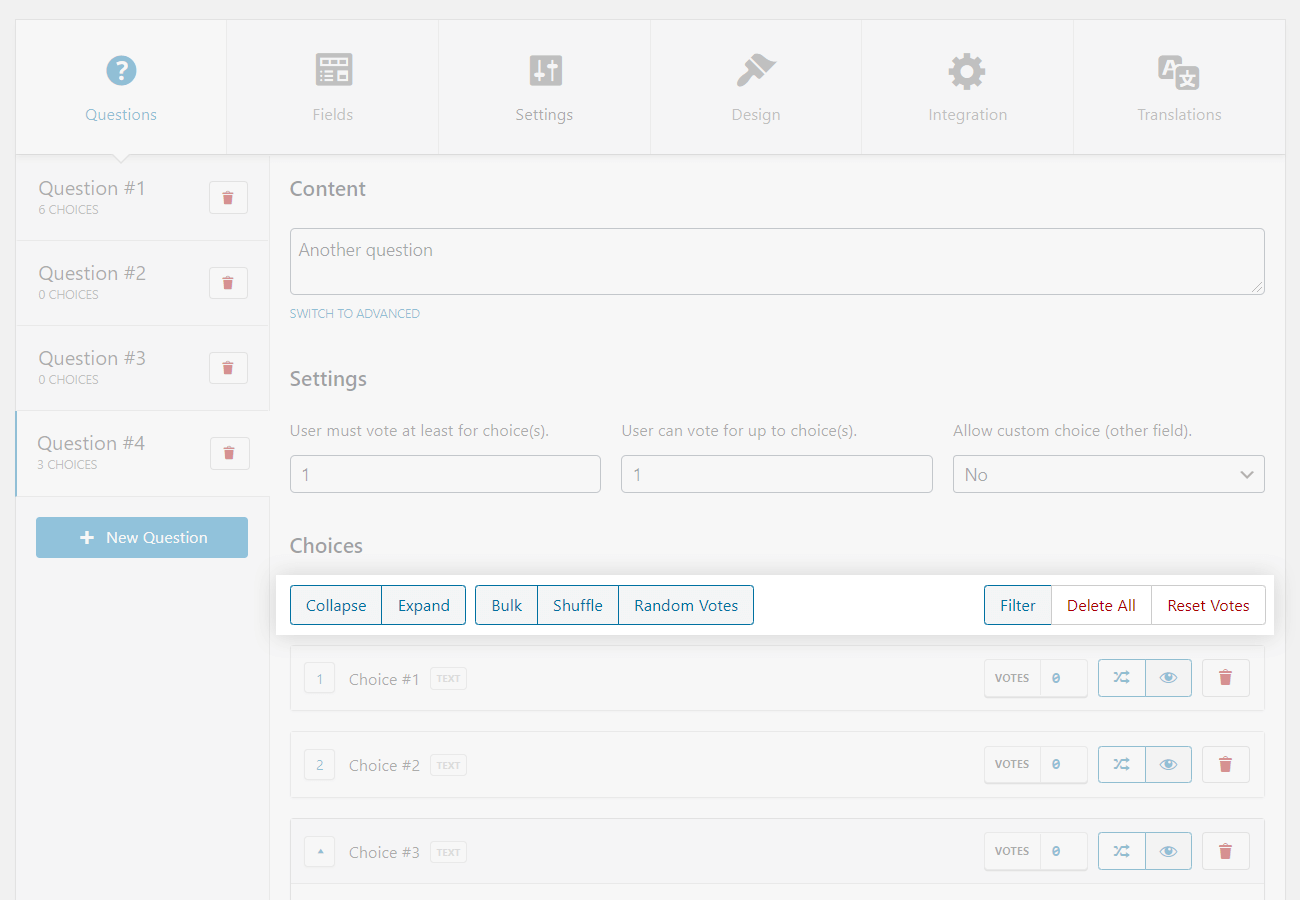Select Question #3 in the sidebar
1300x900 pixels.
(x=142, y=368)
